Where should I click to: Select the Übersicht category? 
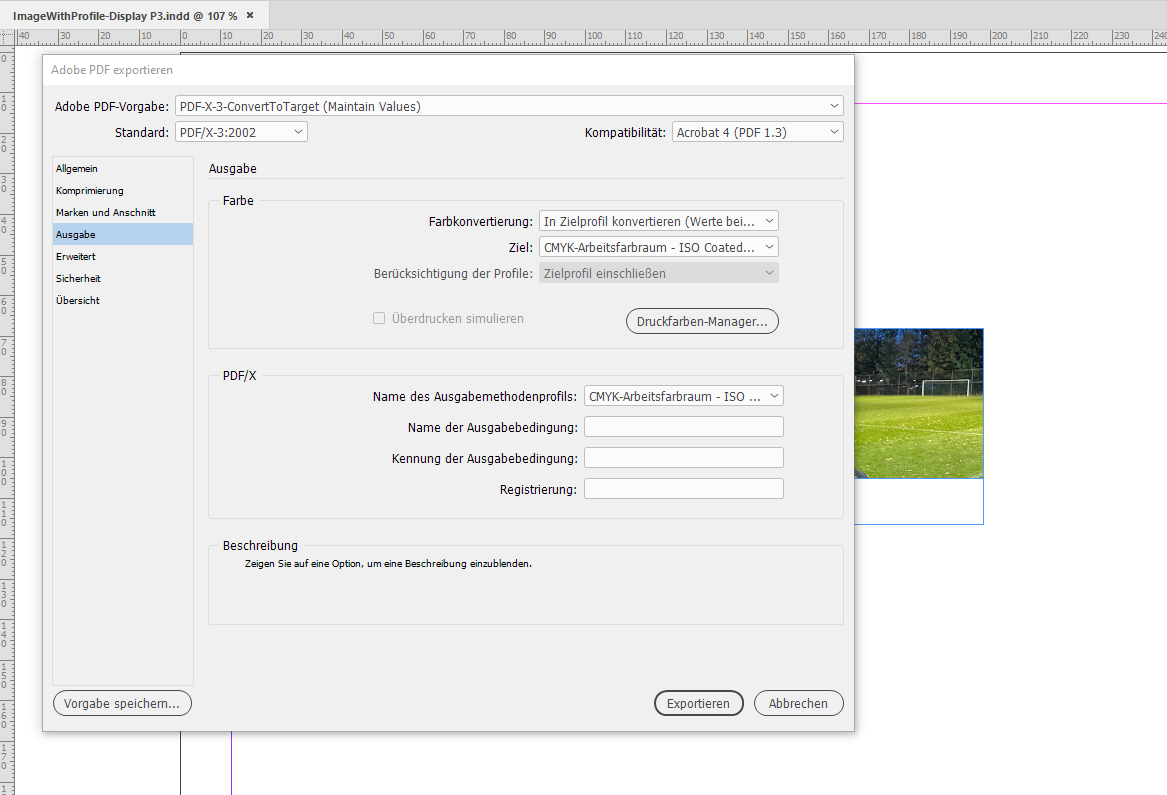tap(77, 300)
